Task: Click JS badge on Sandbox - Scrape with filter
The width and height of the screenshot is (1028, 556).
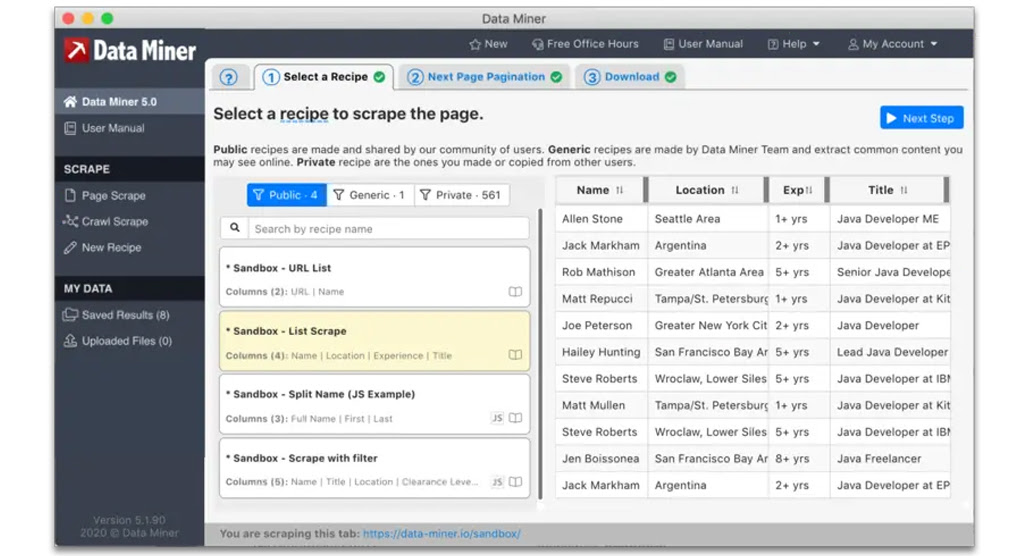Action: 498,482
